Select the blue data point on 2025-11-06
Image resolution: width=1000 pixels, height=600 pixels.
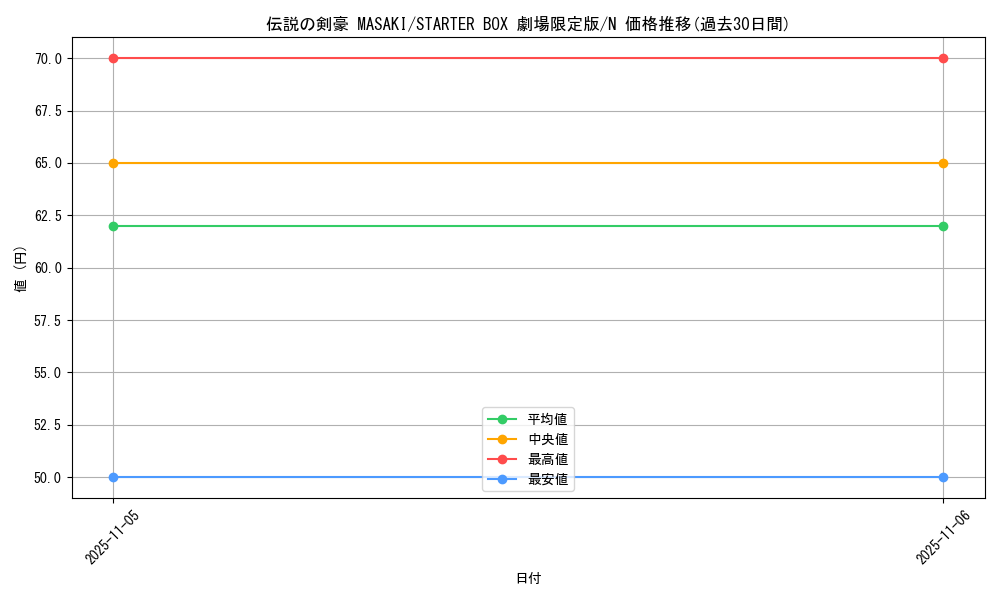click(942, 477)
